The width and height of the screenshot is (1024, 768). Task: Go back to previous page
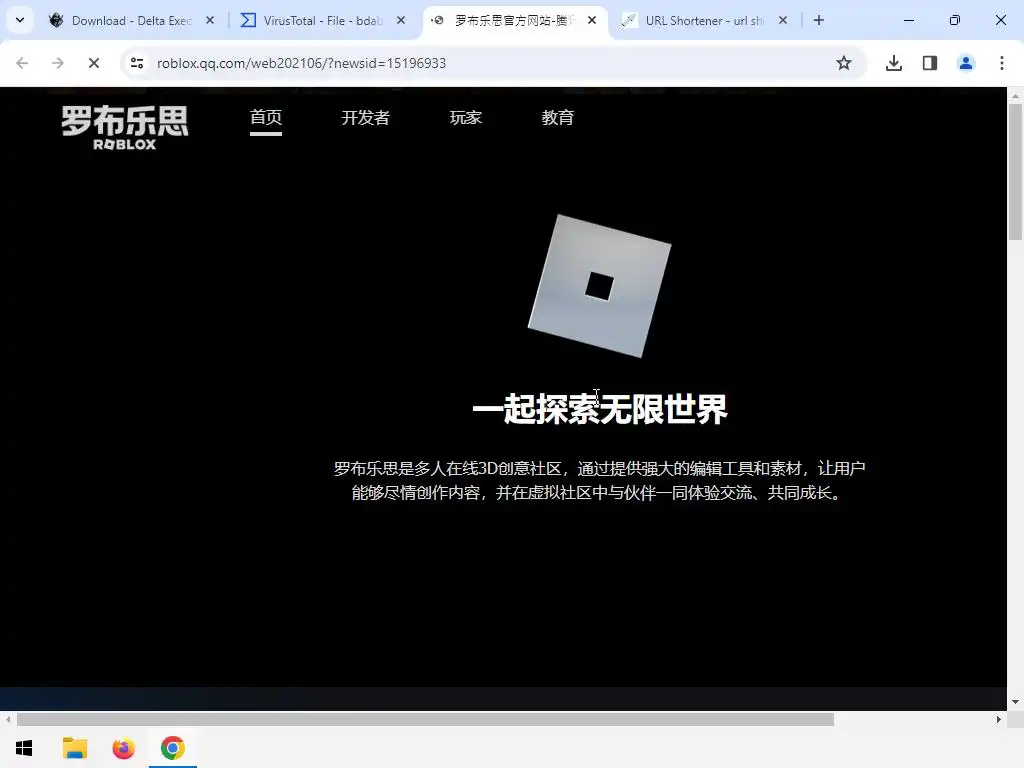(x=22, y=63)
